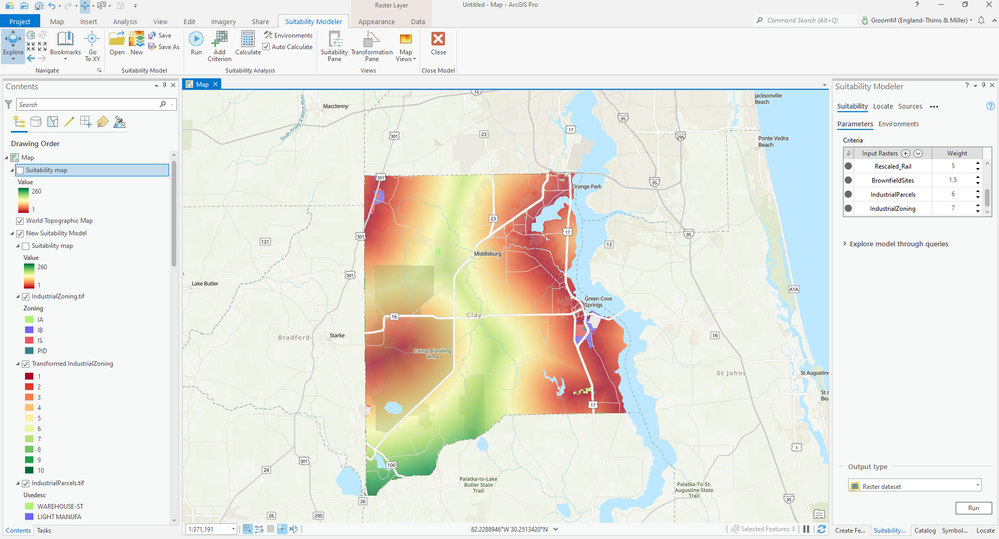
Task: Click the Bookmarks icon
Action: pos(65,40)
